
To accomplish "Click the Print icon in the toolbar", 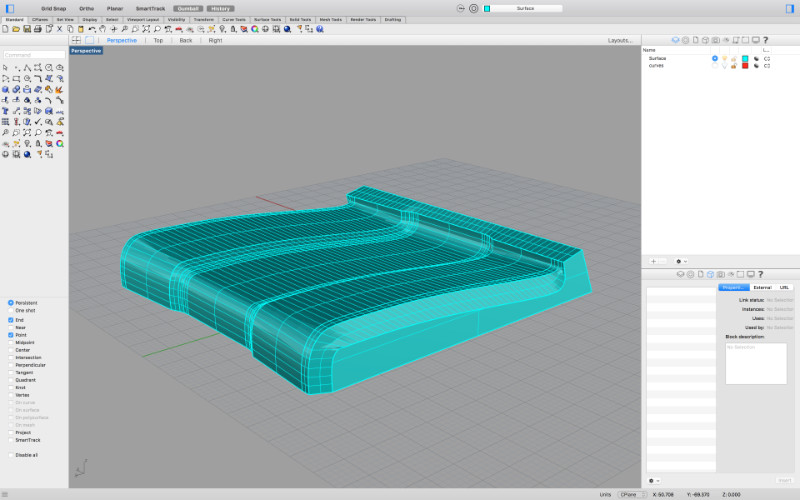I will coord(38,29).
